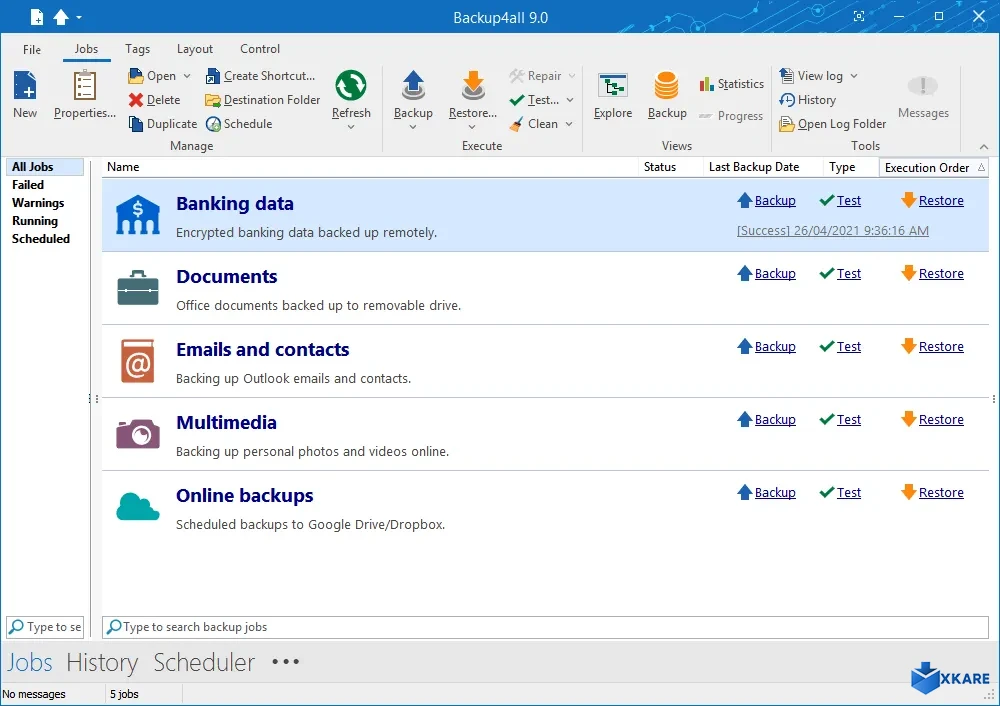1000x706 pixels.
Task: Click the three dots navigation overflow
Action: (286, 661)
